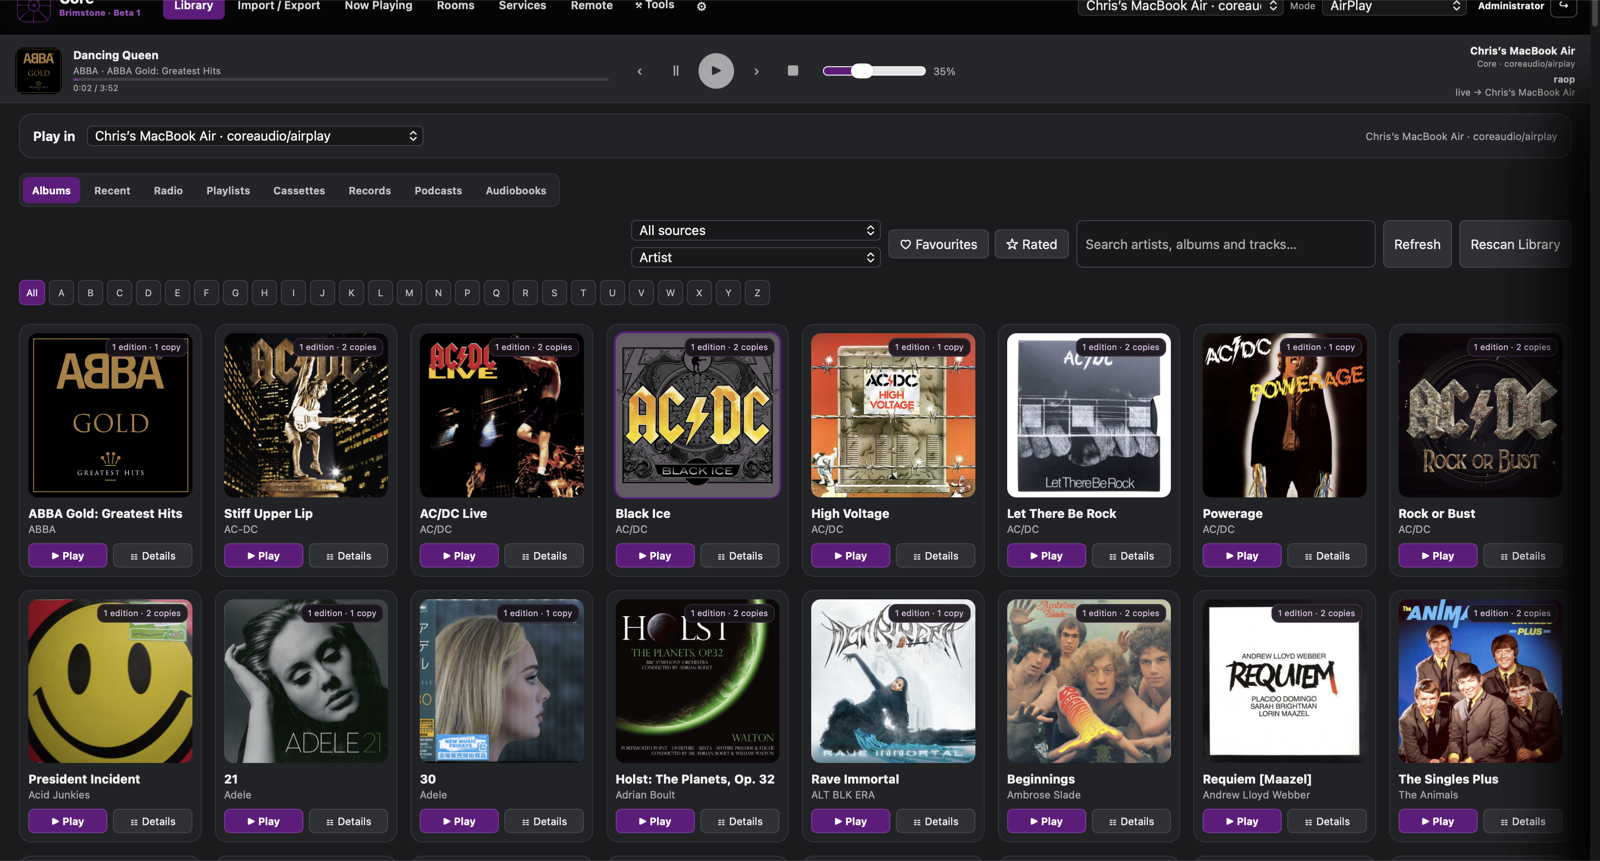Adjust the 35% volume slider
The height and width of the screenshot is (861, 1600).
click(x=874, y=71)
